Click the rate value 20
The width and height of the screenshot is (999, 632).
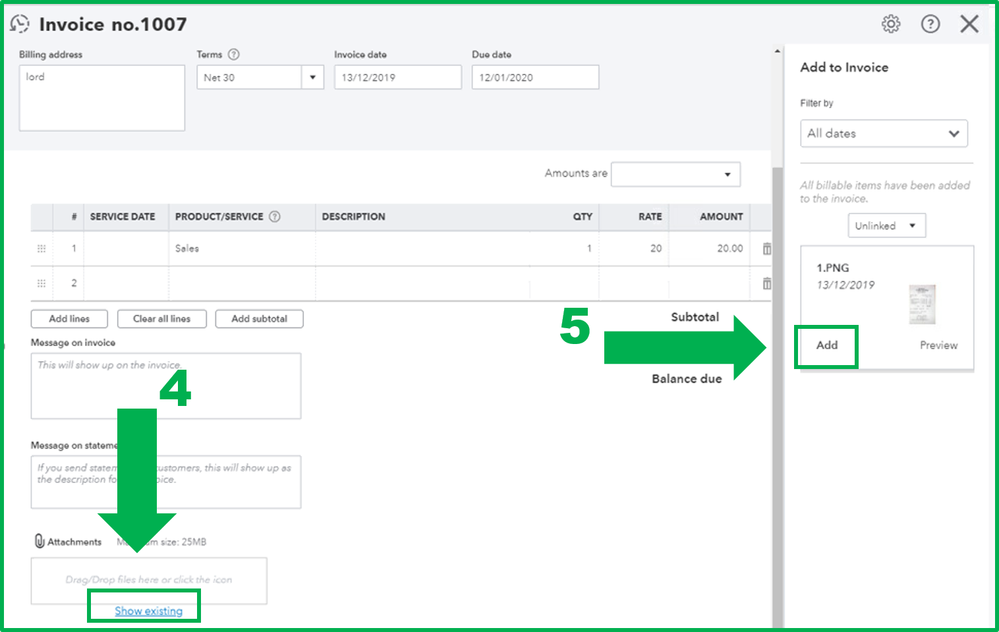click(656, 248)
